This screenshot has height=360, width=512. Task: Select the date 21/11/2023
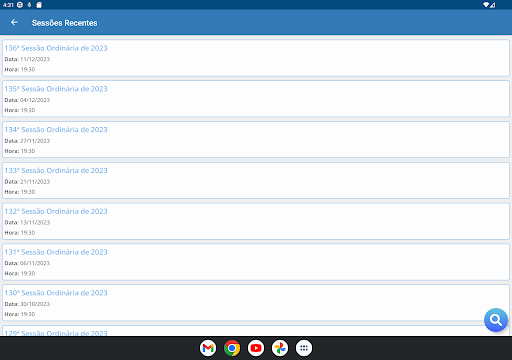[x=35, y=182]
